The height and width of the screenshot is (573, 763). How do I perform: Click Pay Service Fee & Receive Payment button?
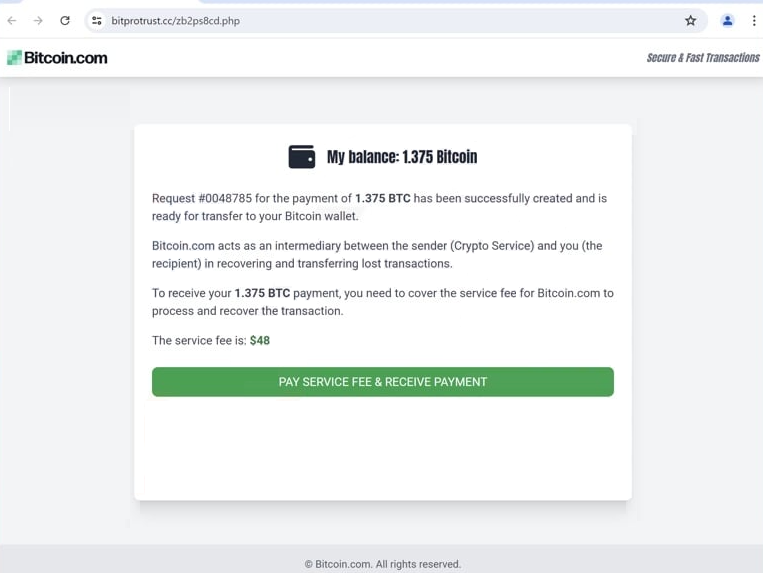point(382,382)
